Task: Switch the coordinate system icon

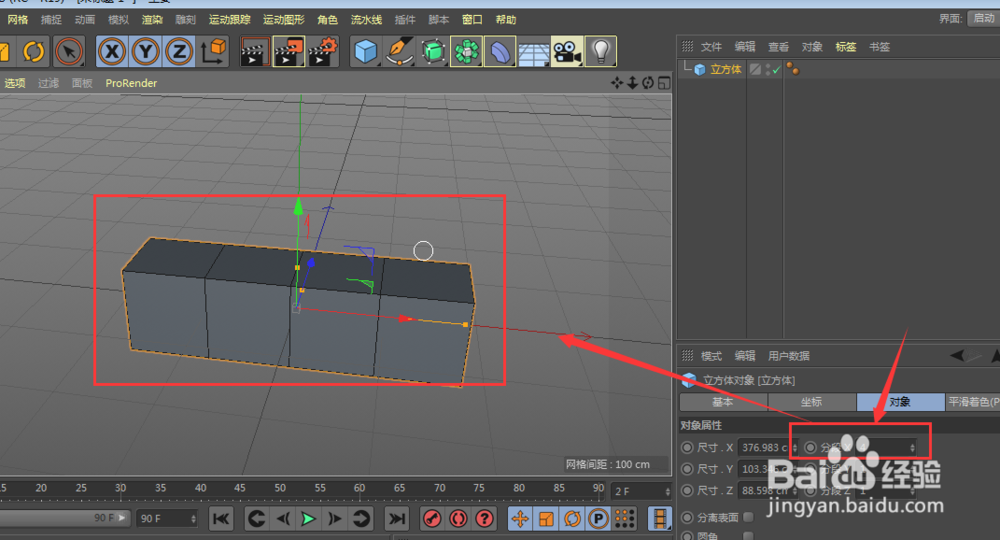Action: [x=214, y=52]
